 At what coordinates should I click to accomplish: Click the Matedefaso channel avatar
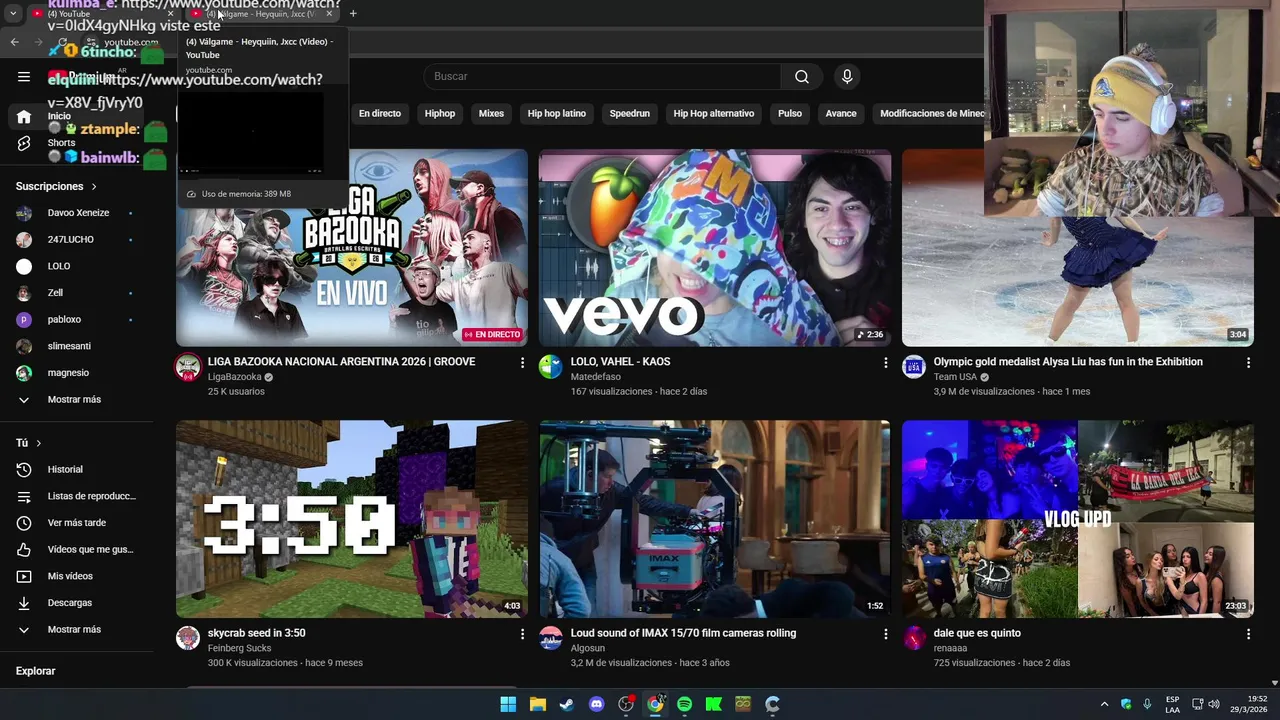click(x=551, y=367)
